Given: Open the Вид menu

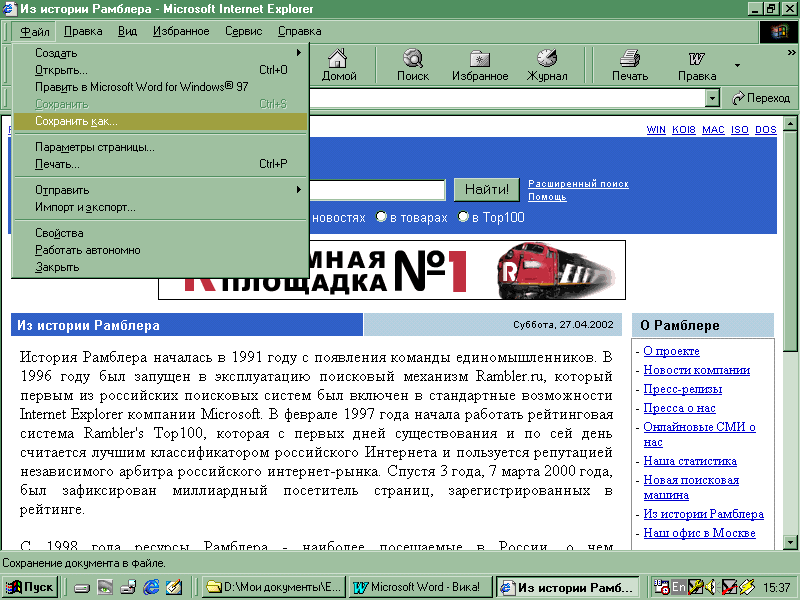Looking at the screenshot, I should [128, 32].
